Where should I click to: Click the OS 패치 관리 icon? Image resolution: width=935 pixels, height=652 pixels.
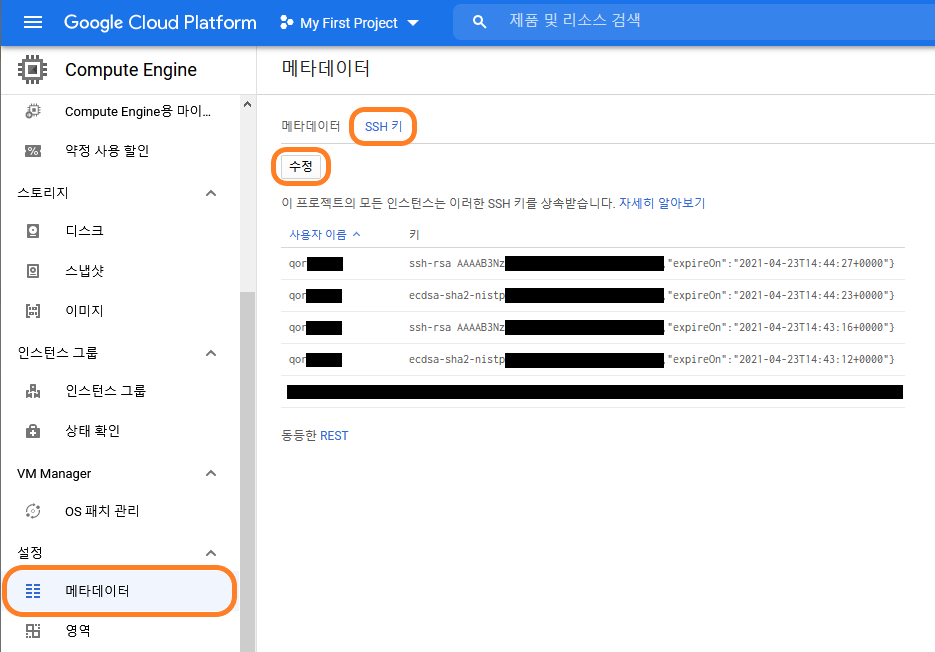click(33, 511)
